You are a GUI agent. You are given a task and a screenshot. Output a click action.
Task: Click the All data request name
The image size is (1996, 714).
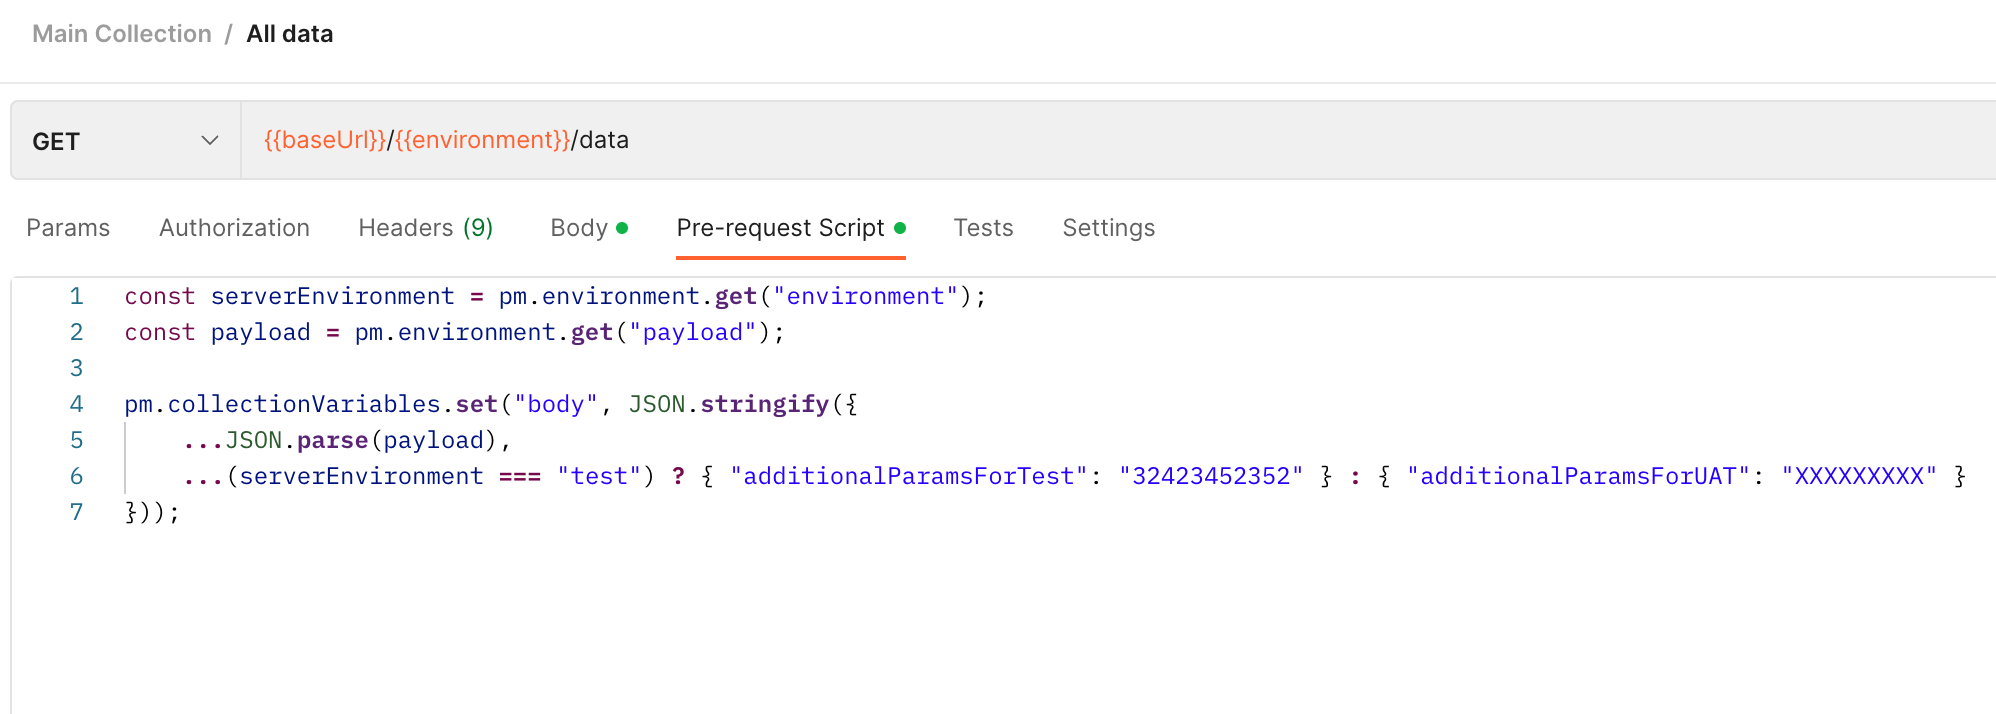(289, 34)
